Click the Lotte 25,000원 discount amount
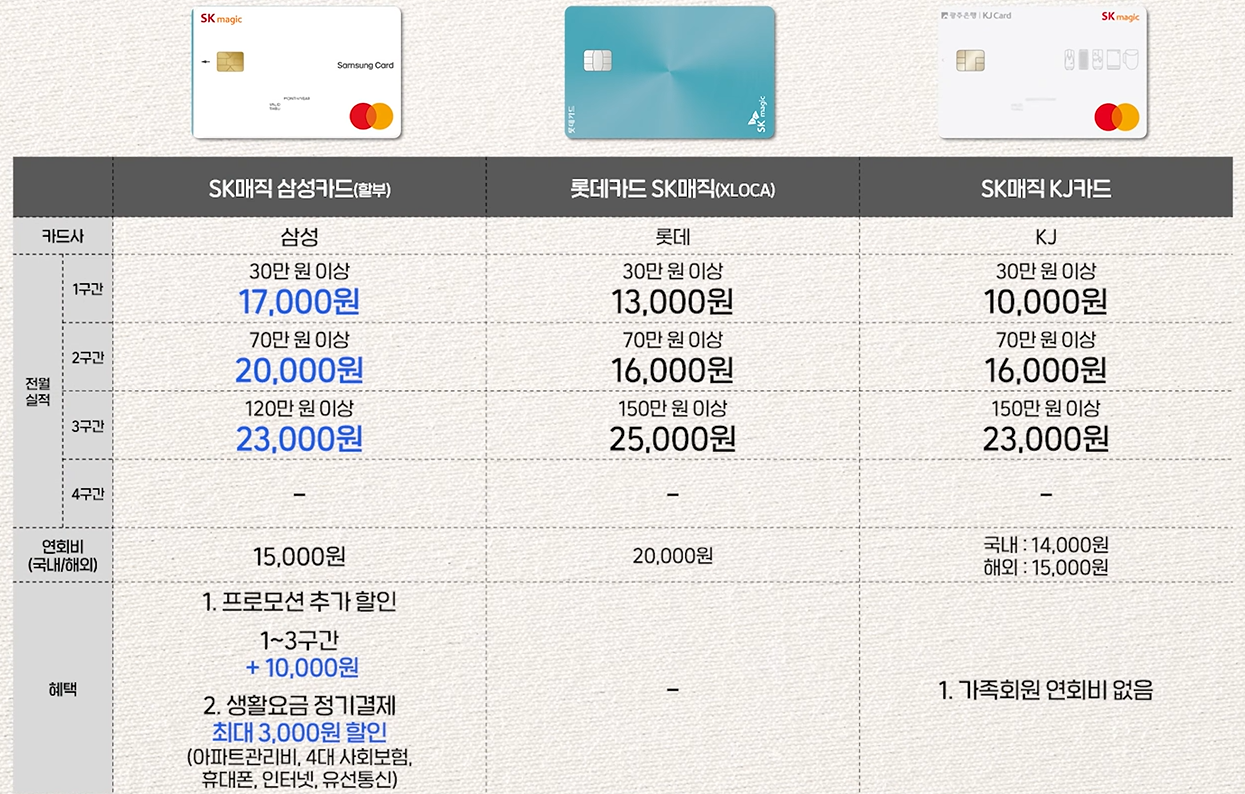 tap(672, 439)
